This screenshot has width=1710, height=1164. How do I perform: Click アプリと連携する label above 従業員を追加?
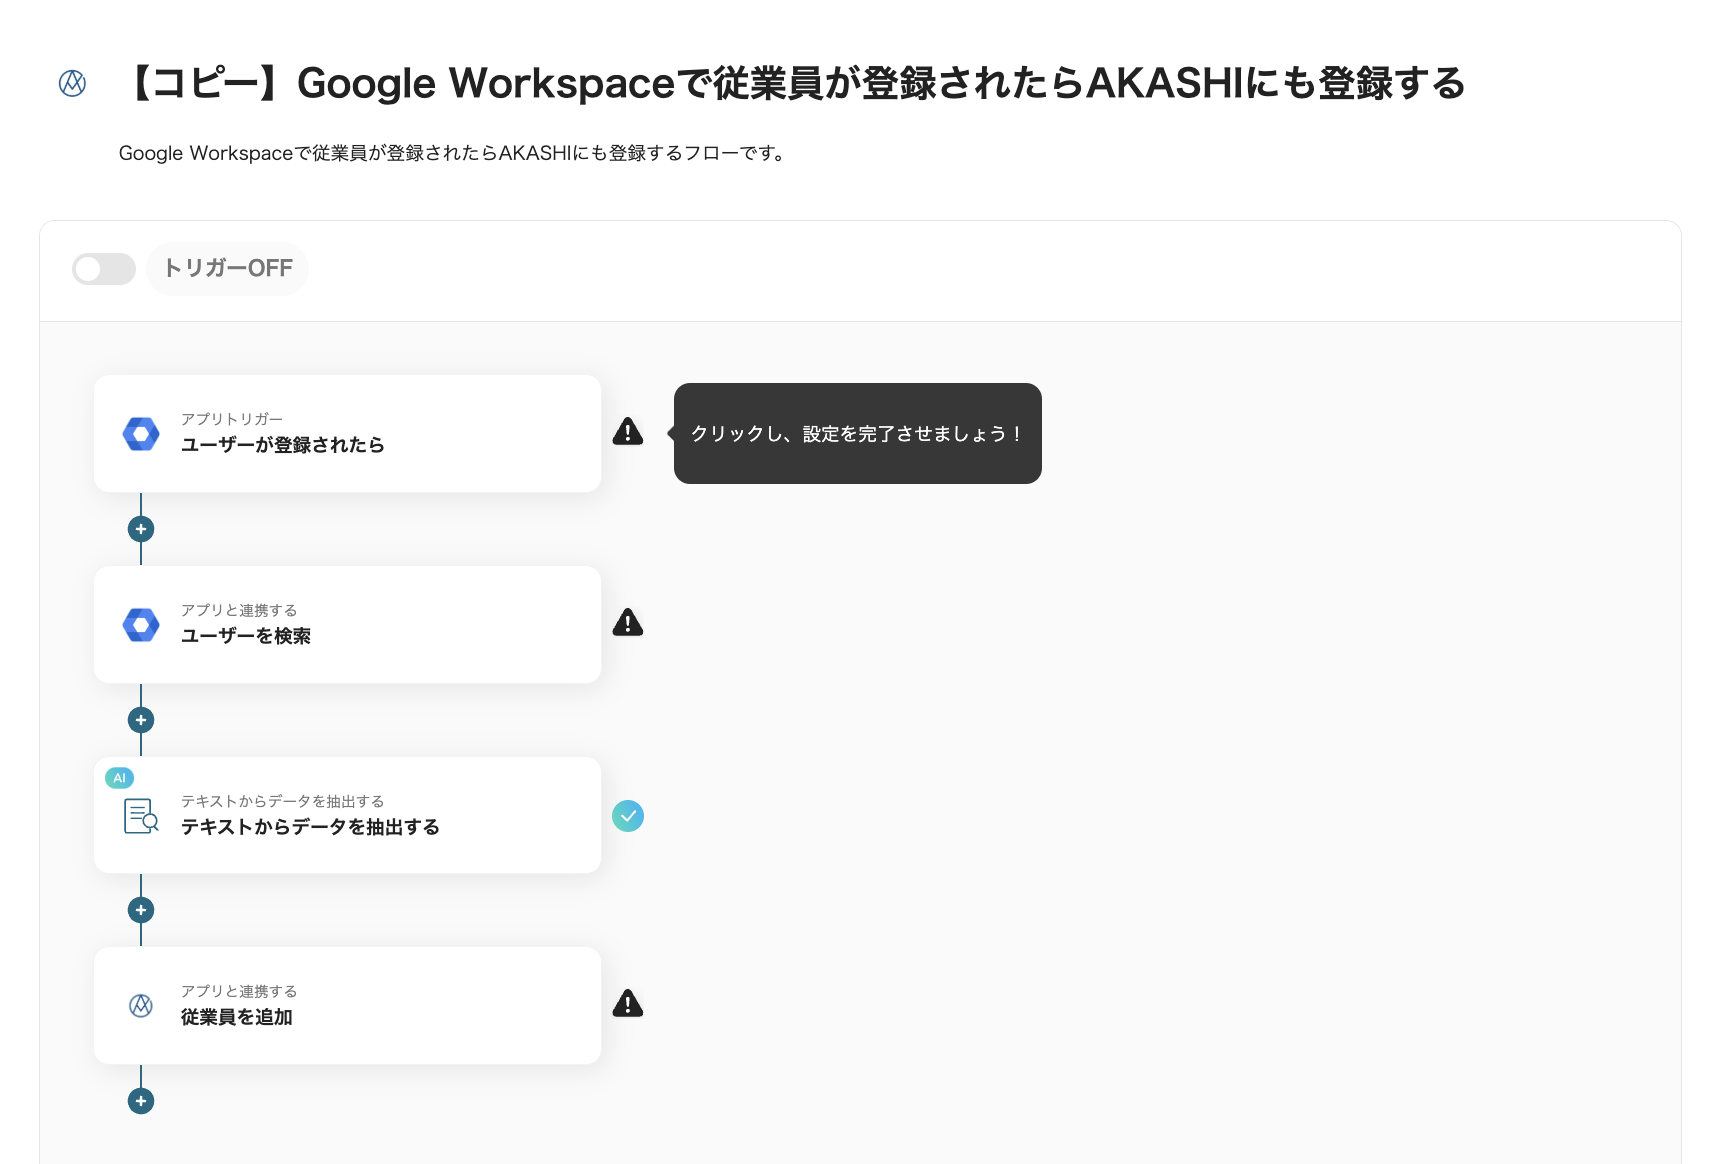[x=239, y=991]
